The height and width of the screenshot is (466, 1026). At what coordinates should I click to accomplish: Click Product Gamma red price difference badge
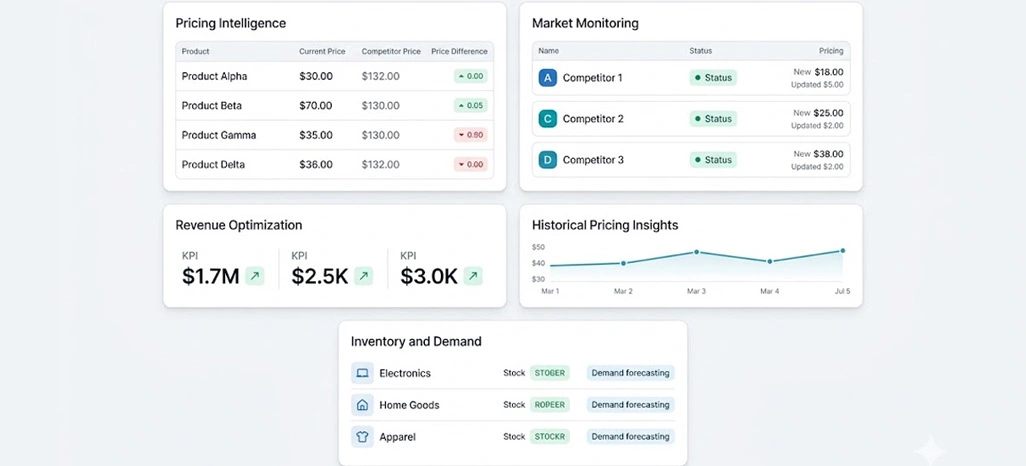point(470,135)
